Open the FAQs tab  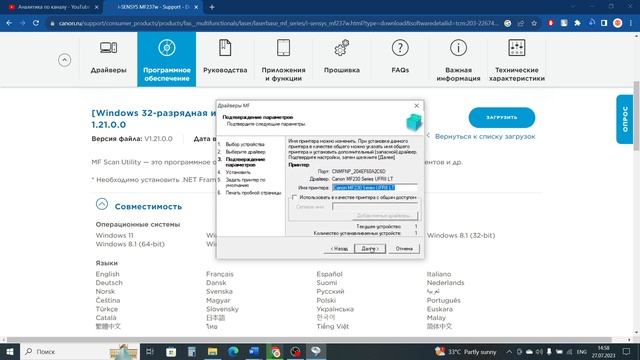400,59
